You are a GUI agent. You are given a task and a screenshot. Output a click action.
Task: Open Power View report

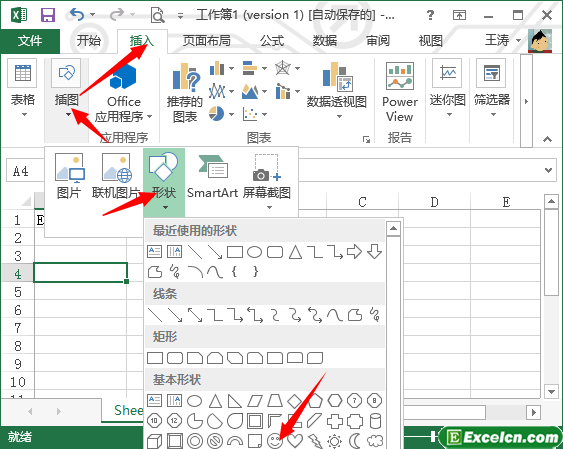(x=400, y=93)
